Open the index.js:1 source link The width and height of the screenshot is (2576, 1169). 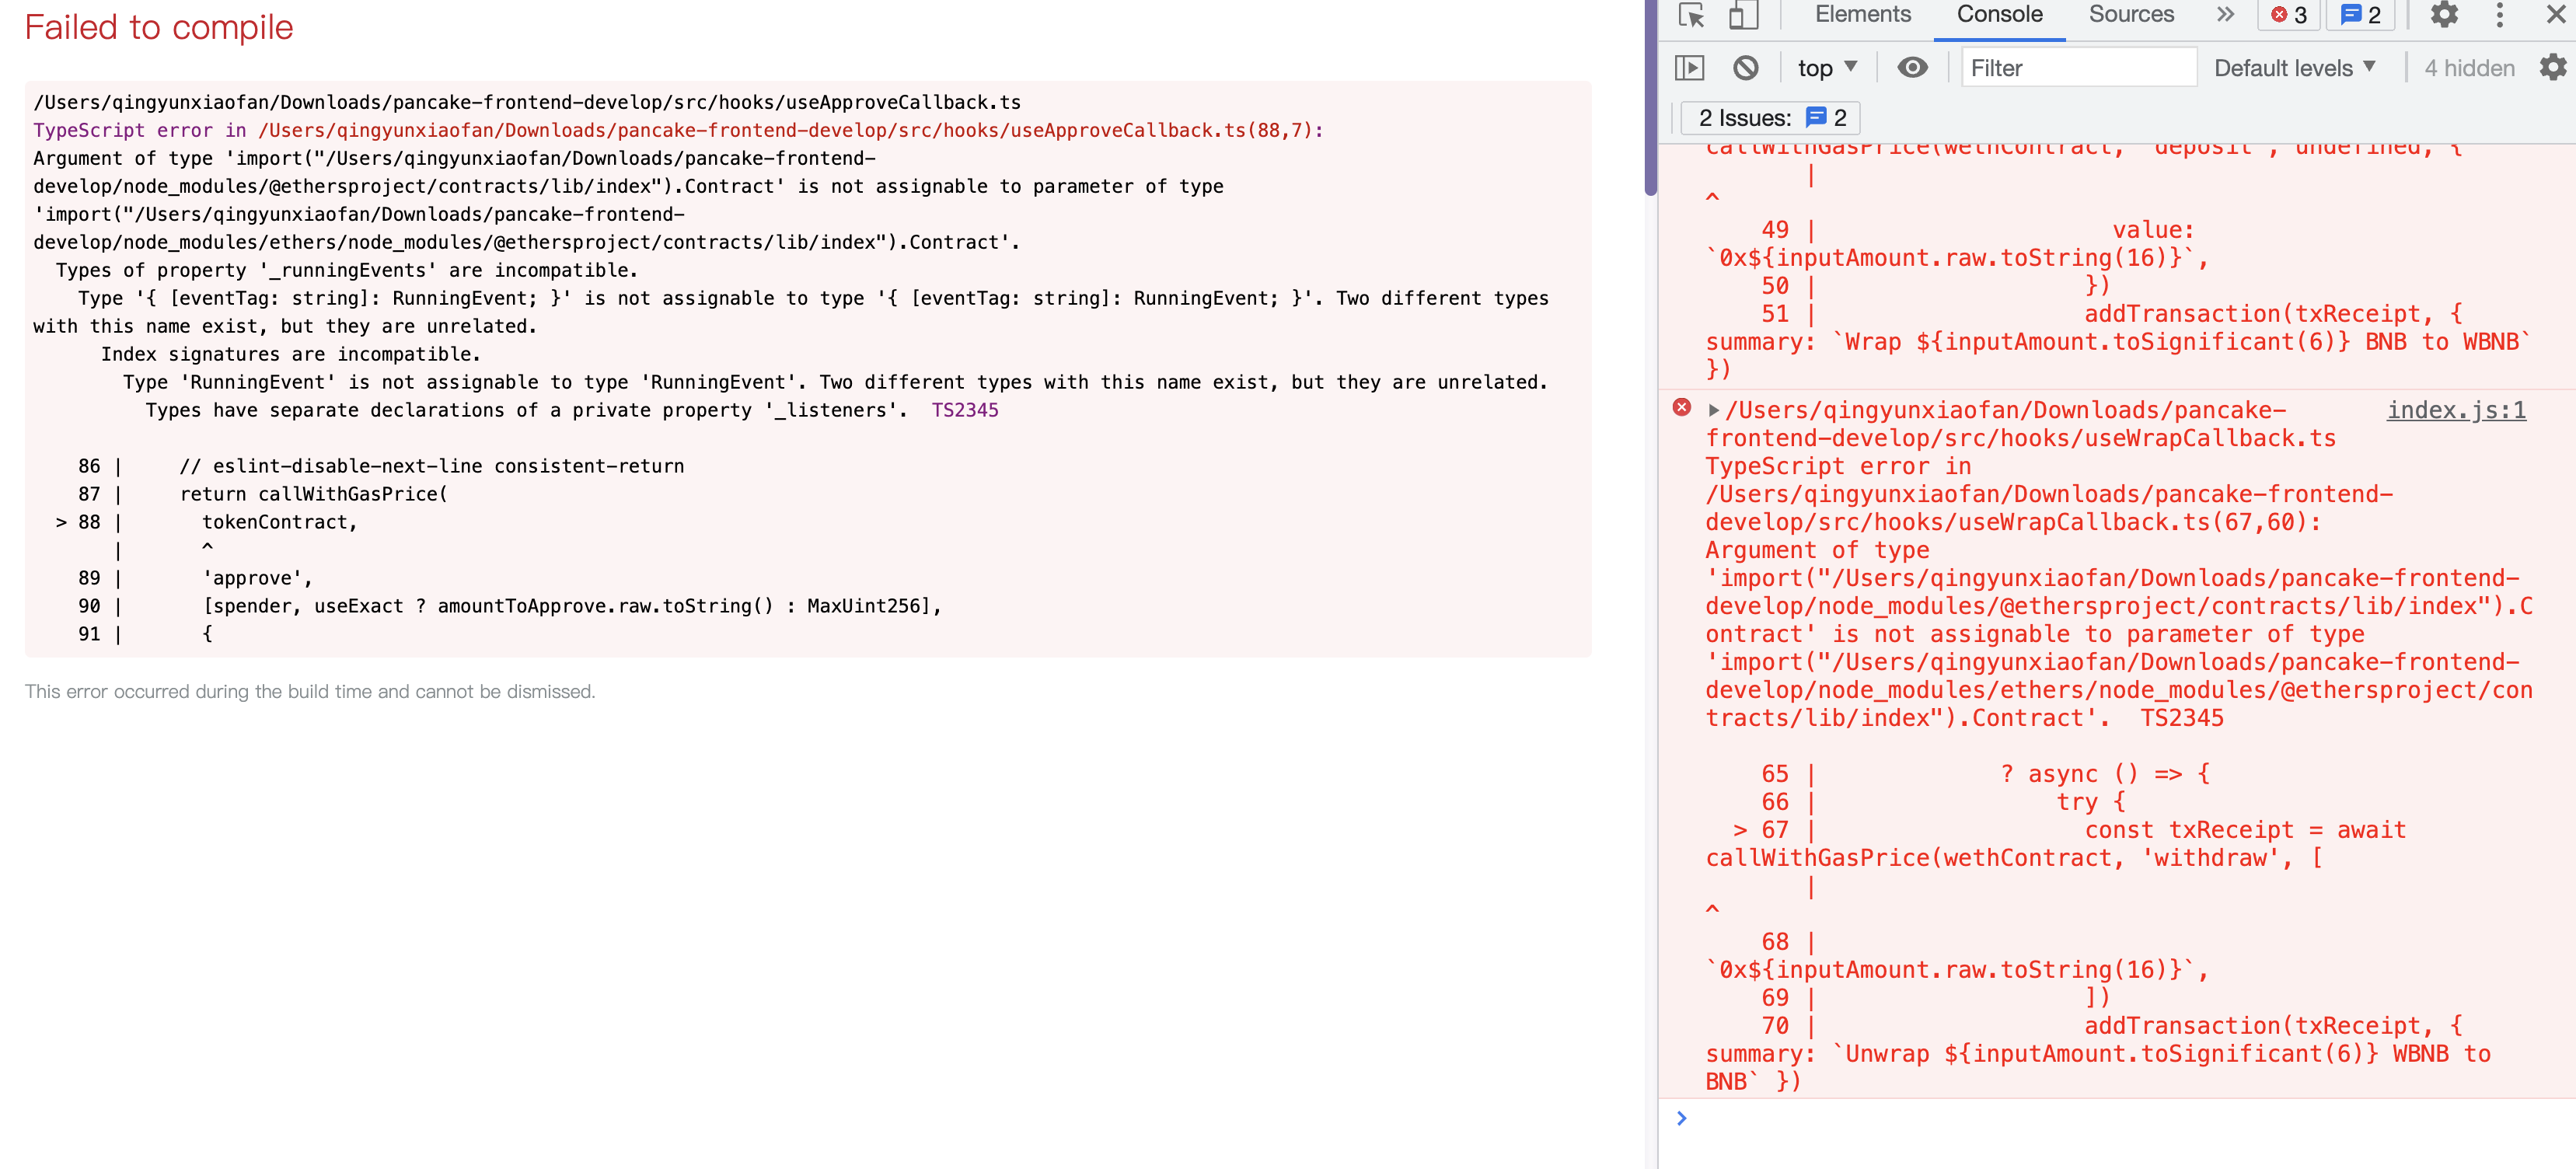[x=2456, y=410]
